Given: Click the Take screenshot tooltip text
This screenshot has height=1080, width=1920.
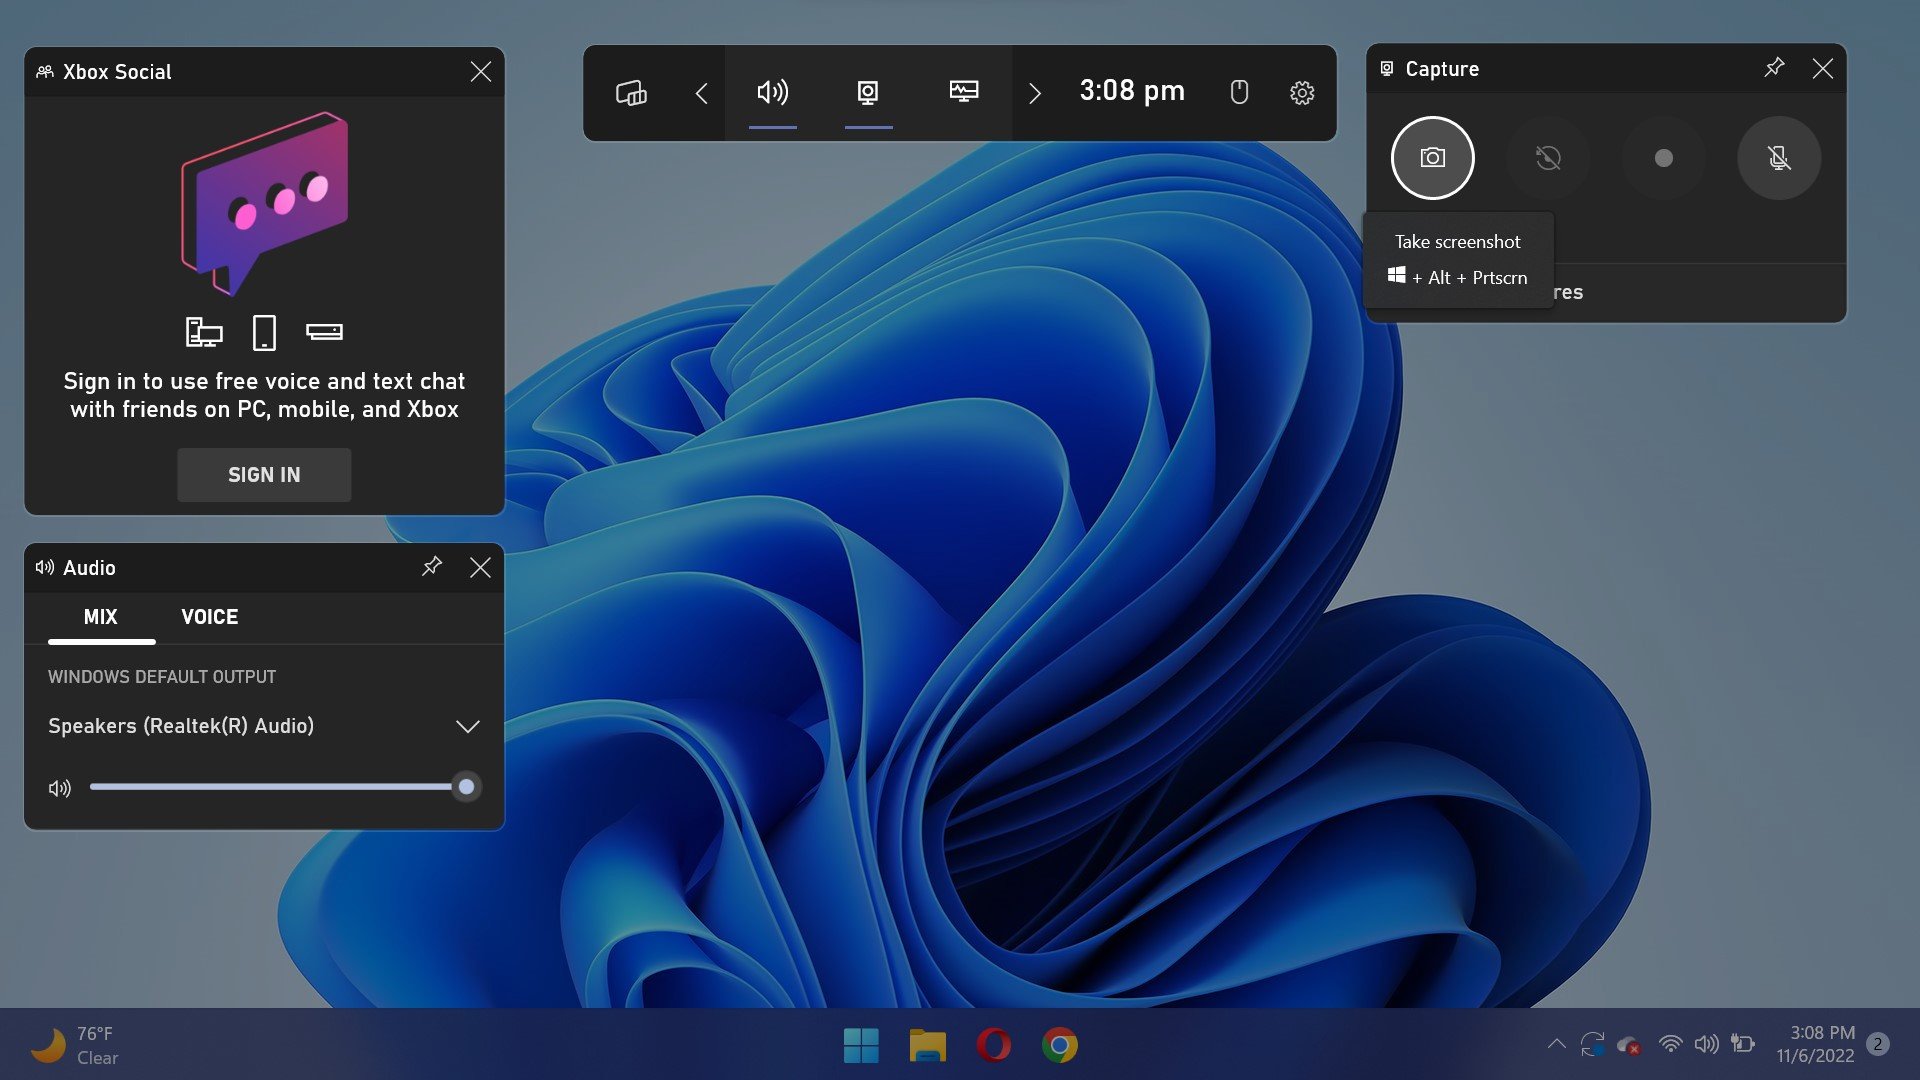Looking at the screenshot, I should [x=1457, y=242].
